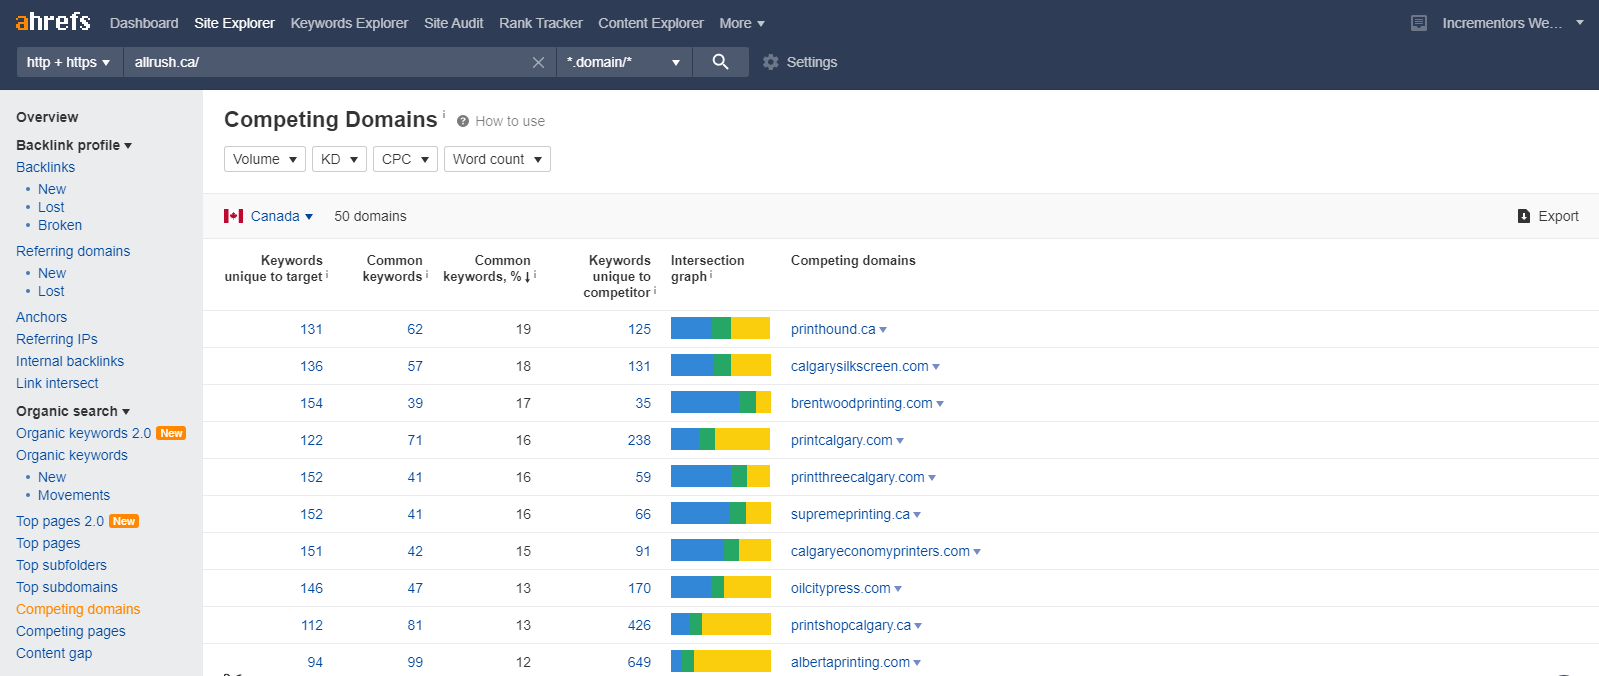Click the Ahrefs logo

(53, 21)
